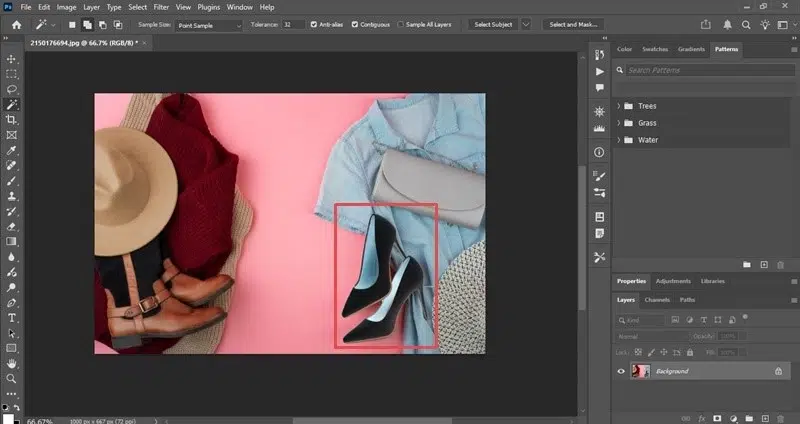Select the Hand tool
This screenshot has width=800, height=424.
coord(11,364)
